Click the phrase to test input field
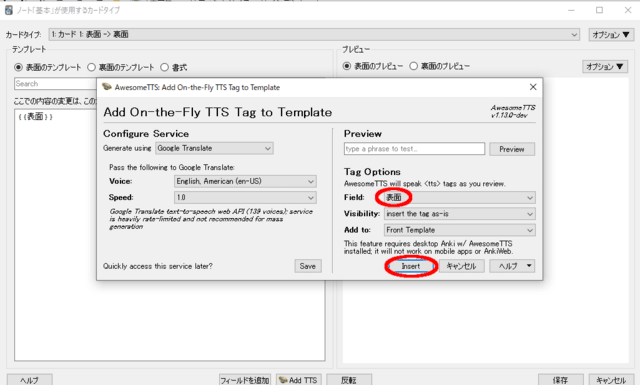 click(414, 149)
